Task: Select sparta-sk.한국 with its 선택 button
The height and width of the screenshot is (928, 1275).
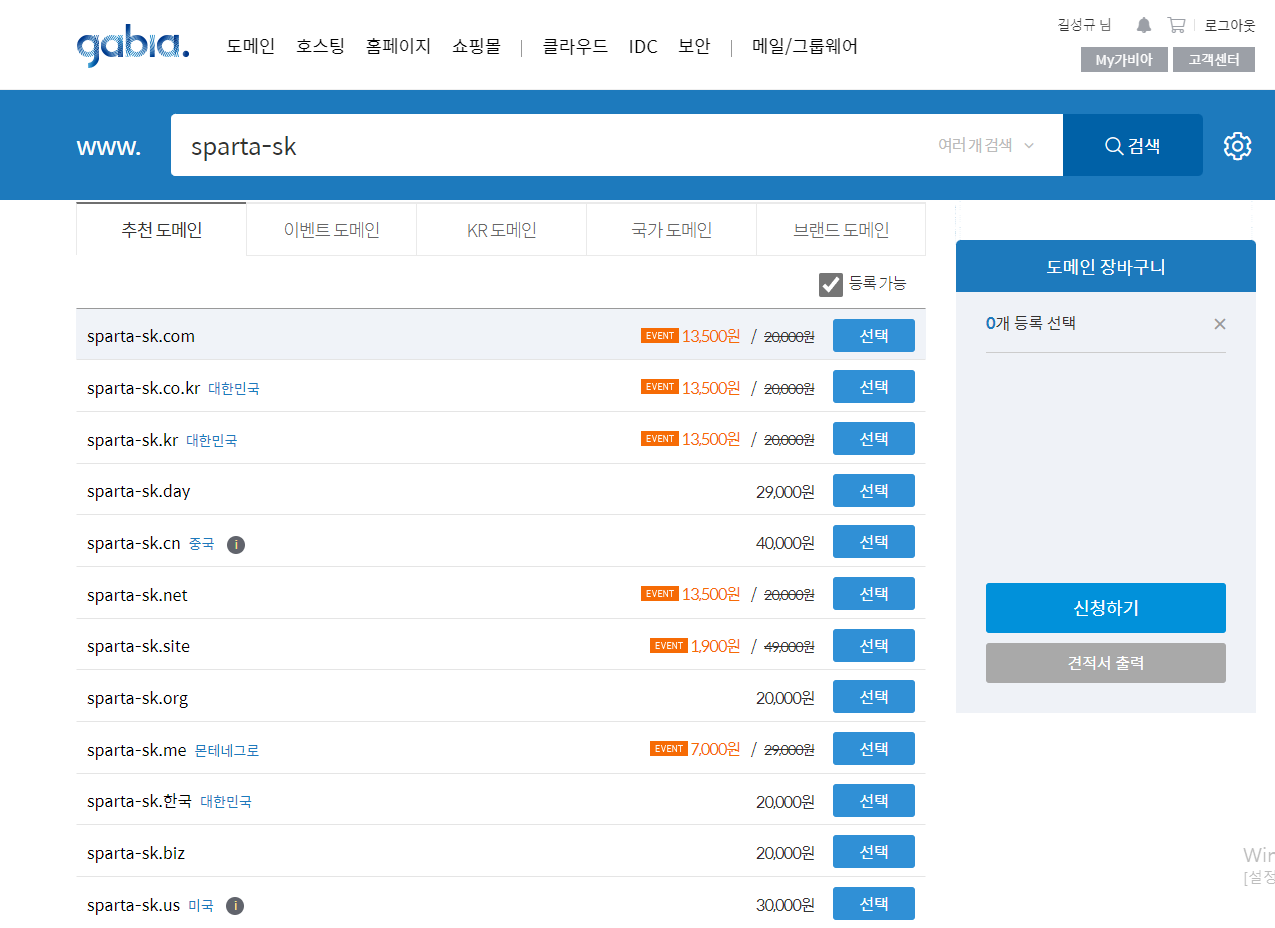Action: tap(874, 801)
